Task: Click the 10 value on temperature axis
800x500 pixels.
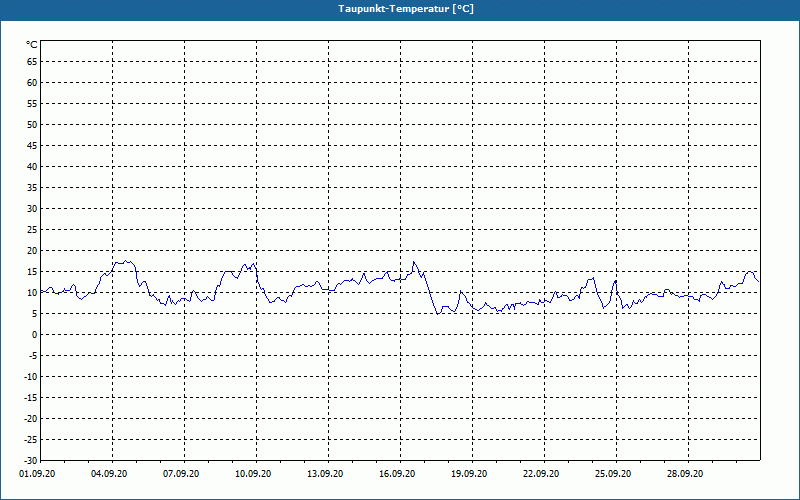Action: click(32, 293)
